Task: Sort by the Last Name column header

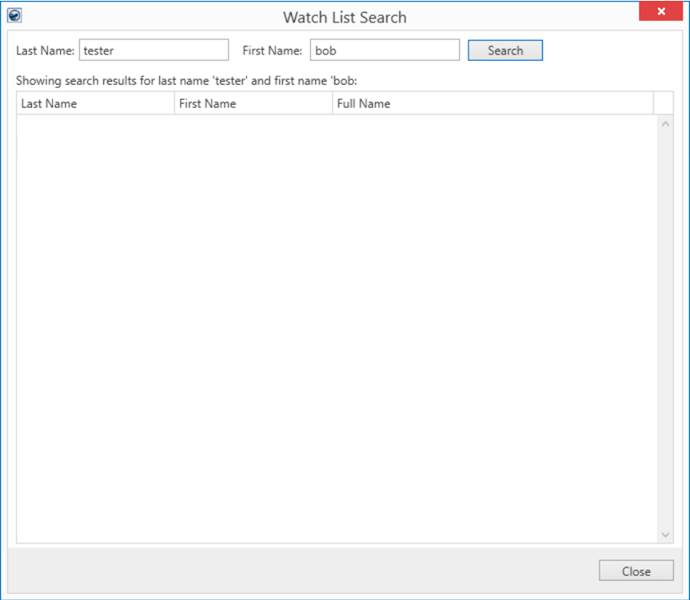Action: click(95, 103)
